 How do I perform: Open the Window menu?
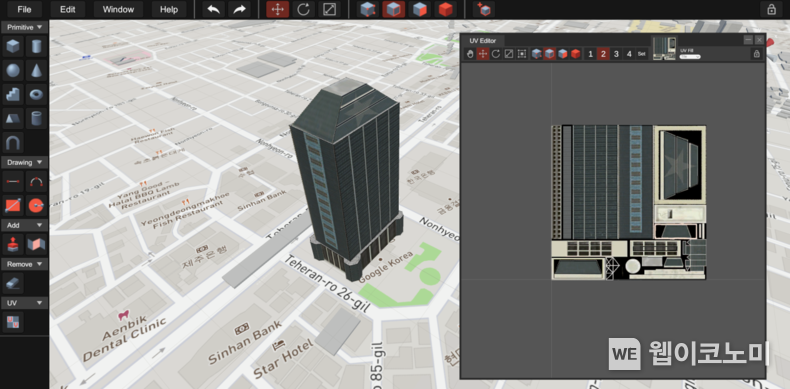(x=118, y=10)
